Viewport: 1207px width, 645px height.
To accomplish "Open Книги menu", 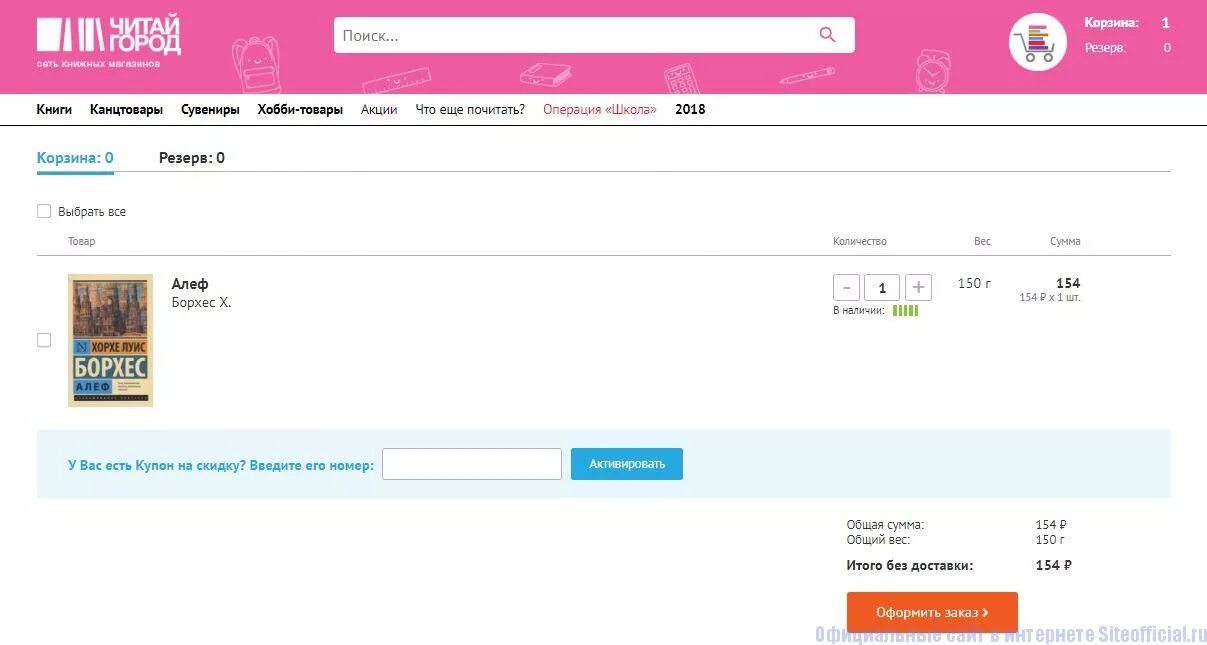I will [x=54, y=110].
